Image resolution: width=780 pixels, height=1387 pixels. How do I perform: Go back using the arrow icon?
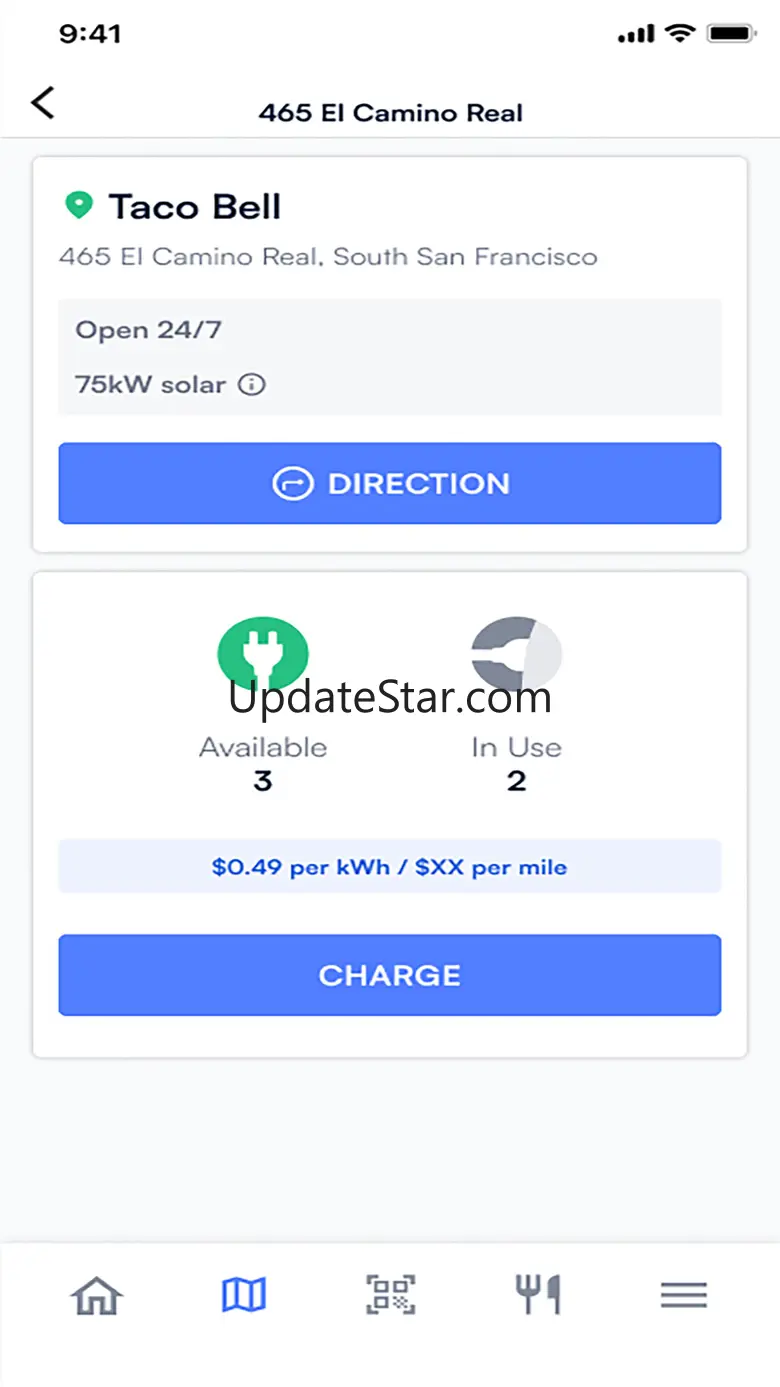(43, 102)
